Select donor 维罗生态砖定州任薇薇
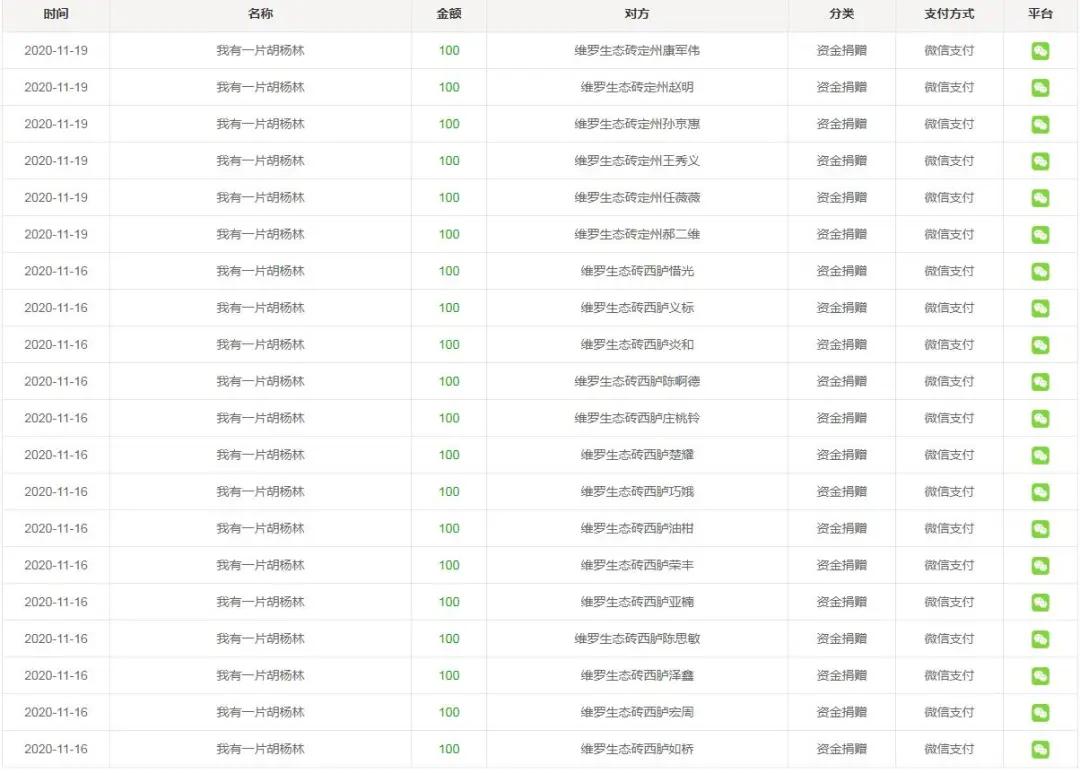 coord(637,197)
